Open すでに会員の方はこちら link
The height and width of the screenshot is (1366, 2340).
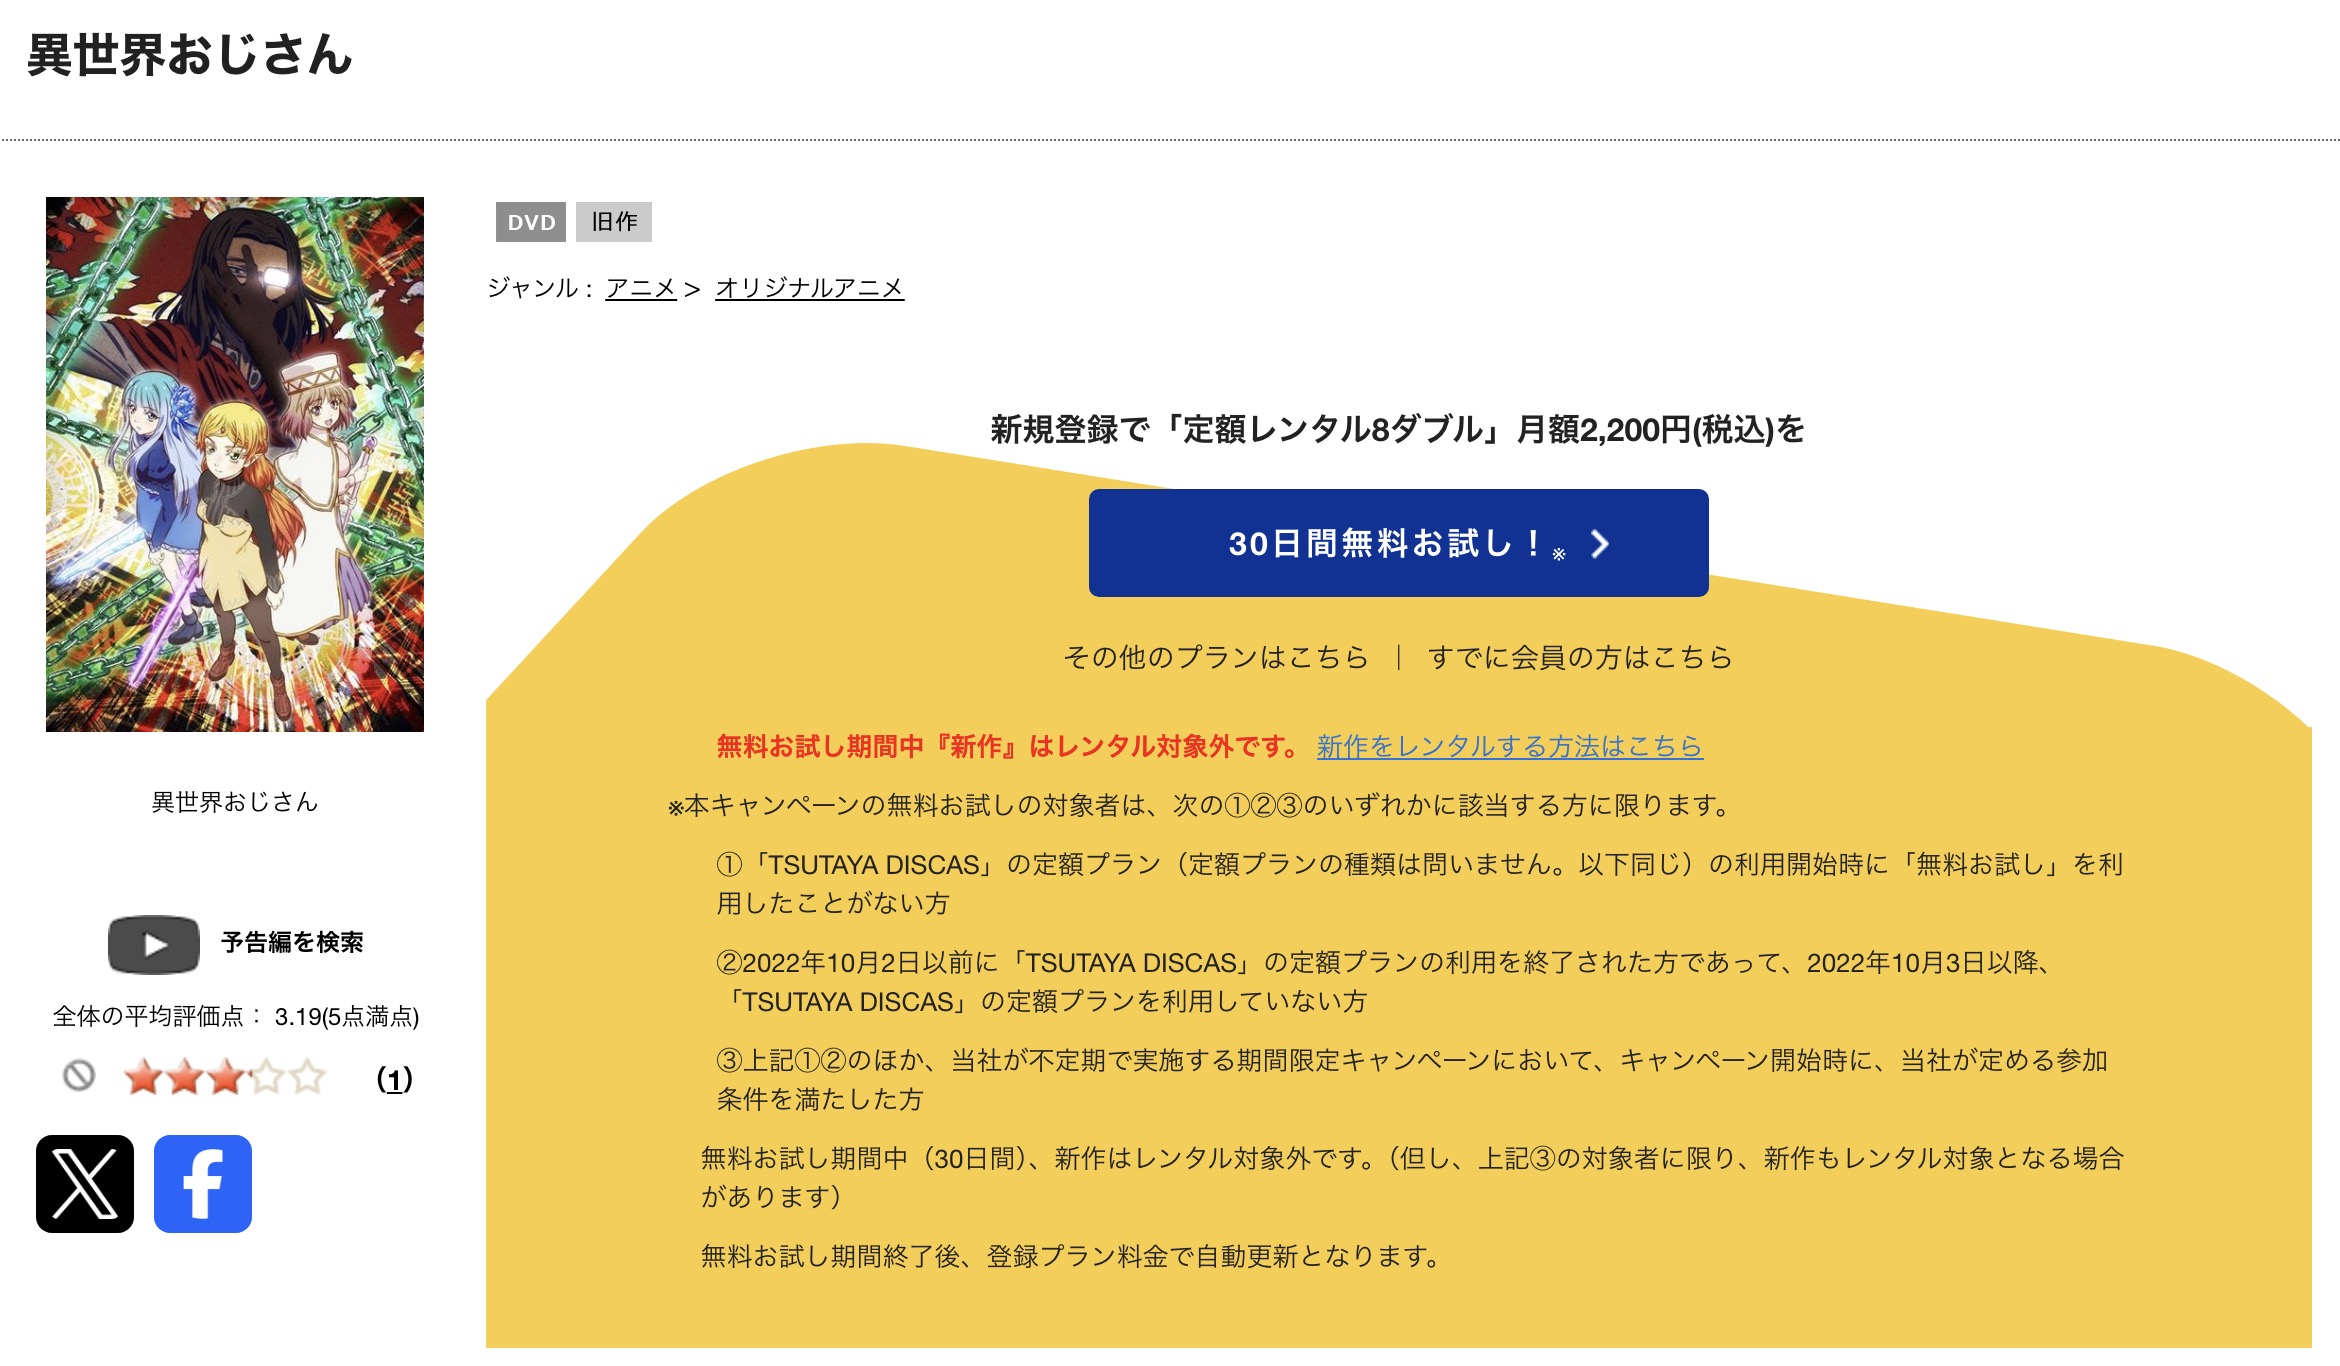click(1580, 657)
